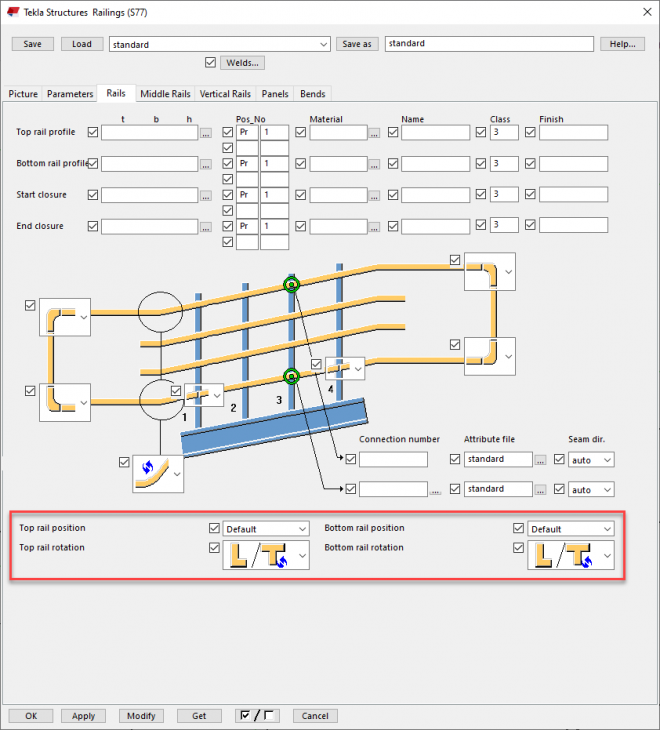Browse End closure profile with ellipsis button
This screenshot has height=730, width=660.
coord(206,227)
